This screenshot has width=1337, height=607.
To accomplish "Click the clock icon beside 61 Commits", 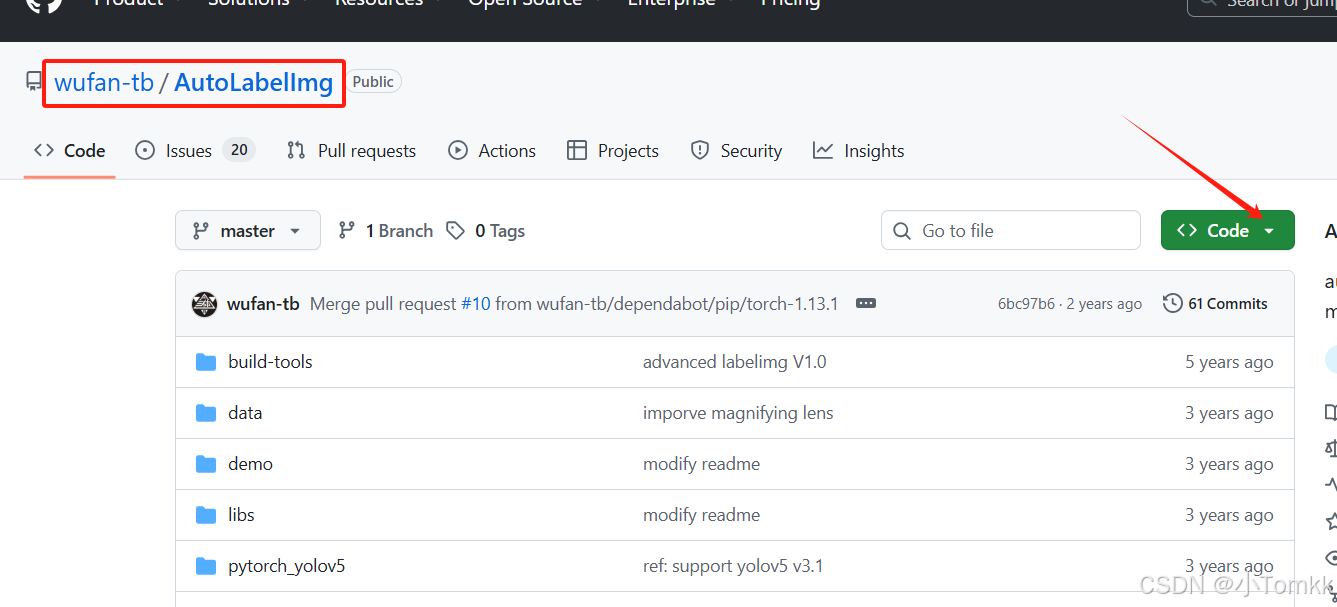I will tap(1173, 303).
